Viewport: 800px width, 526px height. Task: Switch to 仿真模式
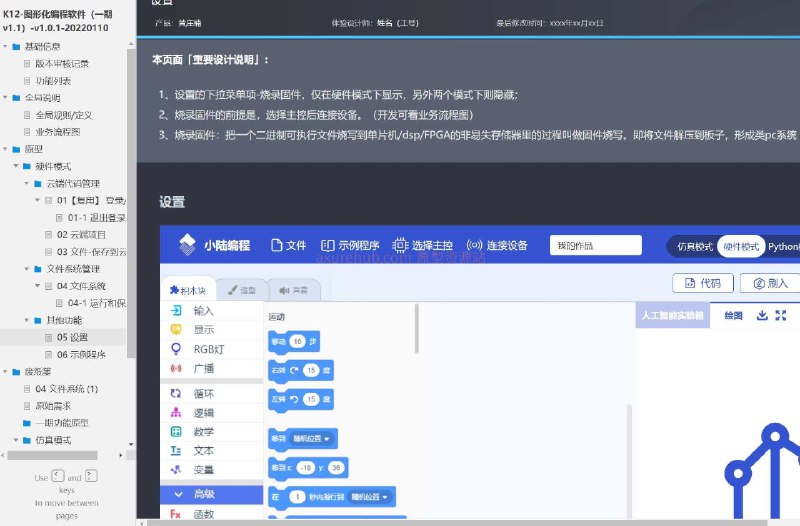694,247
